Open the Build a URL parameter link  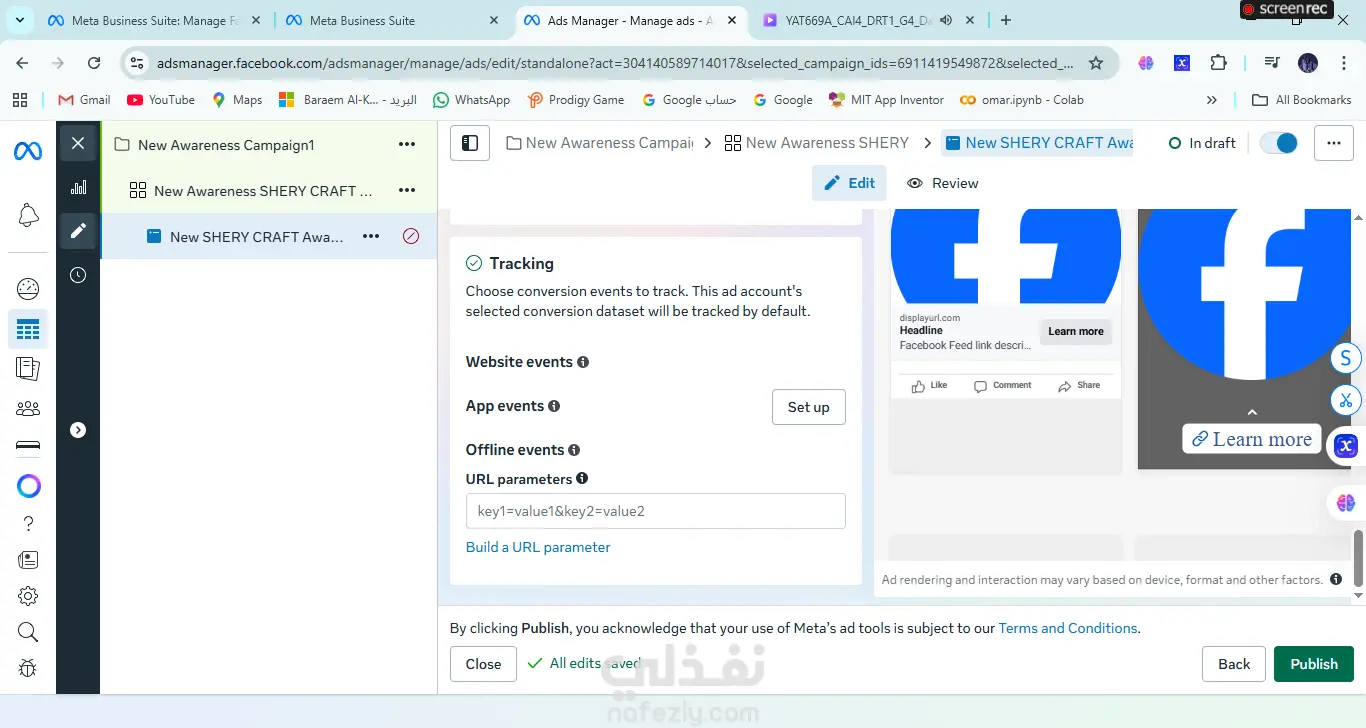pos(538,547)
